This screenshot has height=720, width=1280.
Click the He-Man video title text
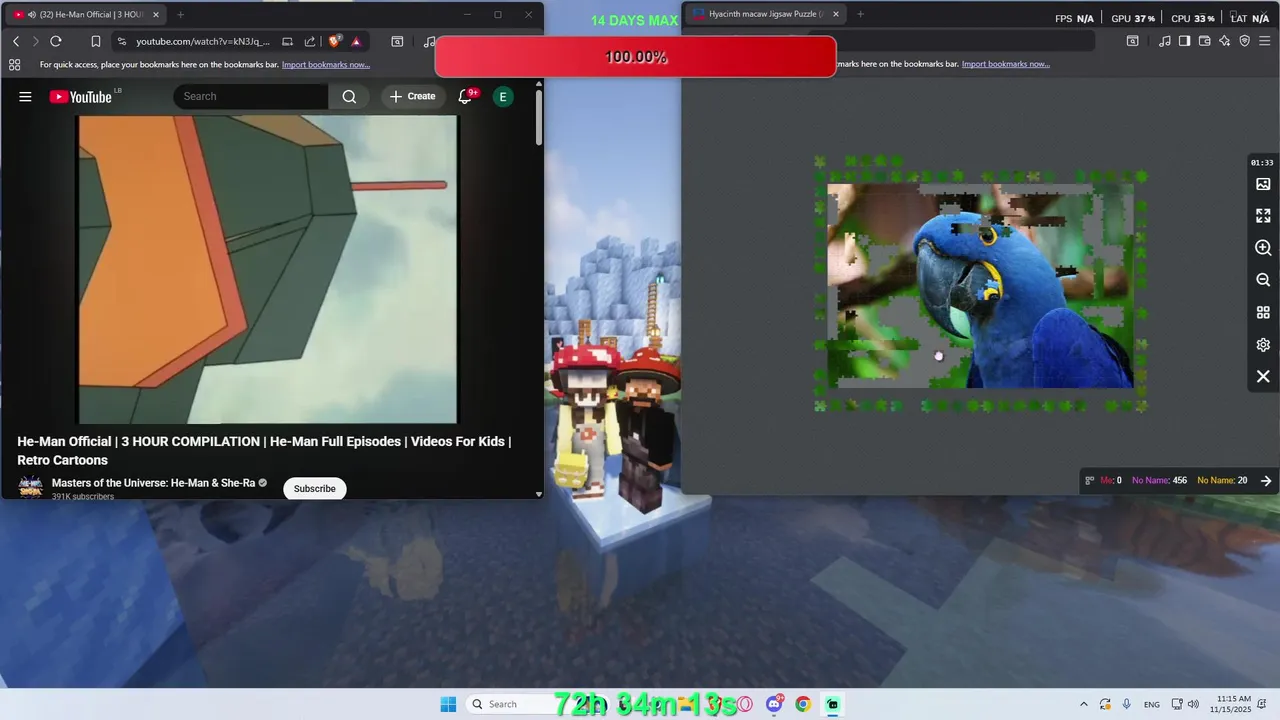pyautogui.click(x=264, y=451)
